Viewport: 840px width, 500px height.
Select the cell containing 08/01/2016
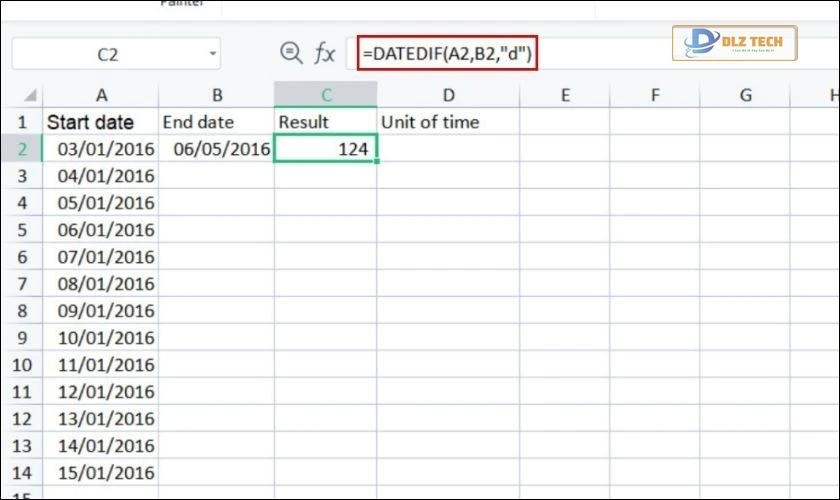(101, 283)
